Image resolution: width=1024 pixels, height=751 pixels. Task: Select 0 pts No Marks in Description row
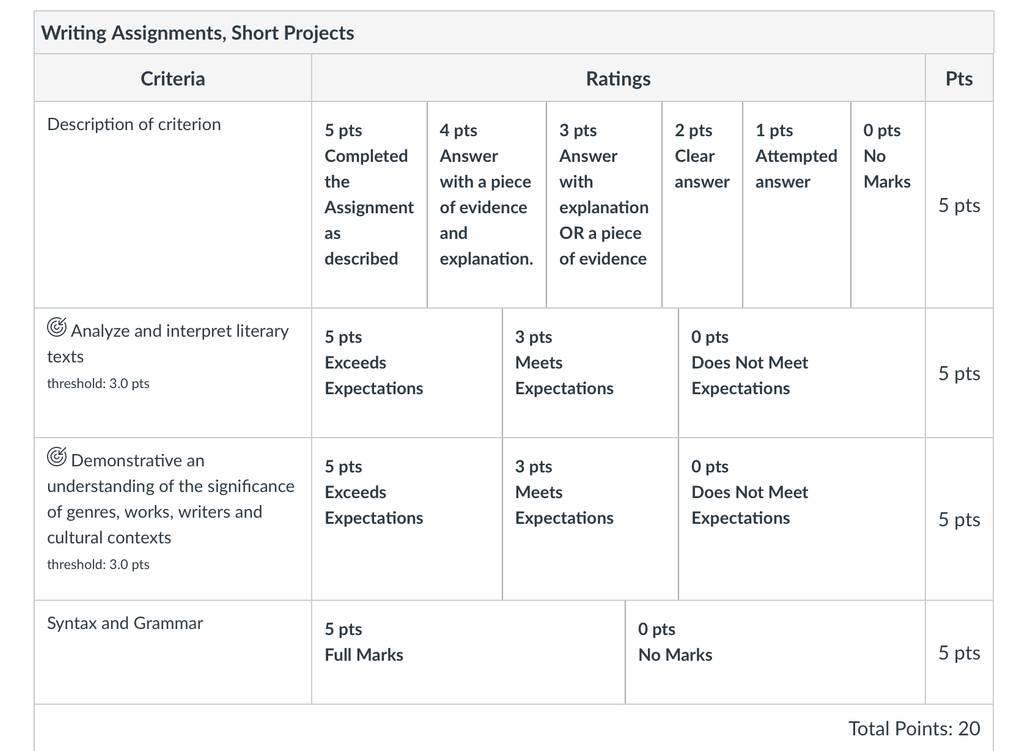[888, 204]
